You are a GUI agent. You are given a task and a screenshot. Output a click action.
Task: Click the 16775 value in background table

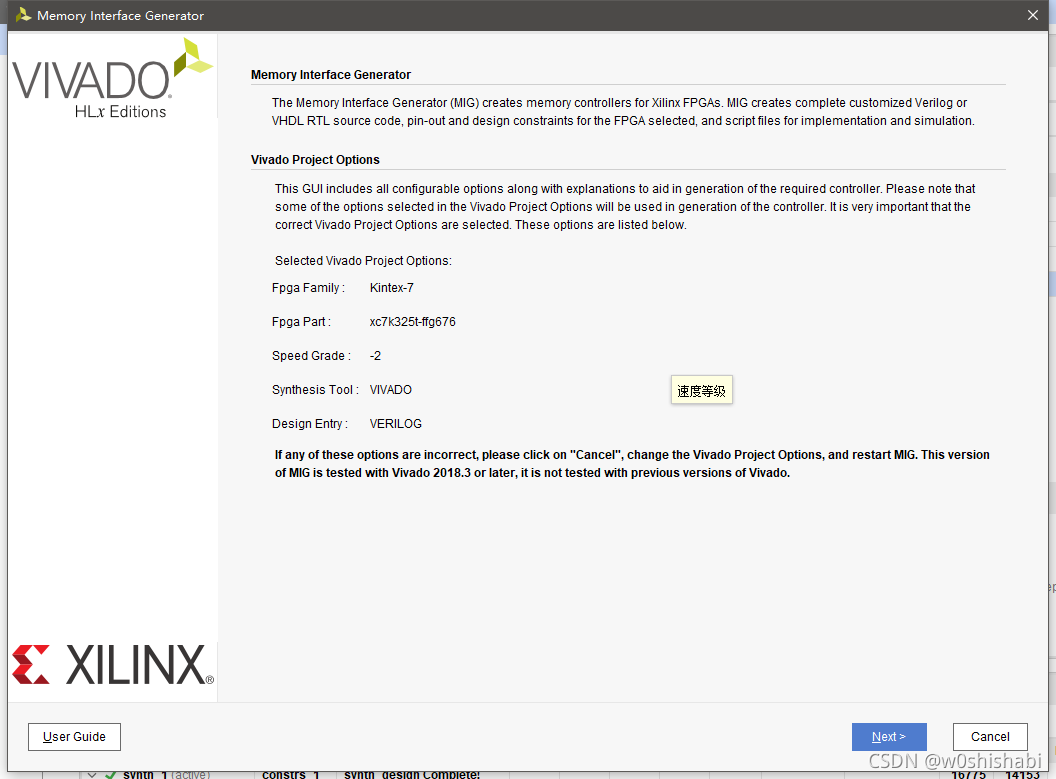tap(968, 775)
